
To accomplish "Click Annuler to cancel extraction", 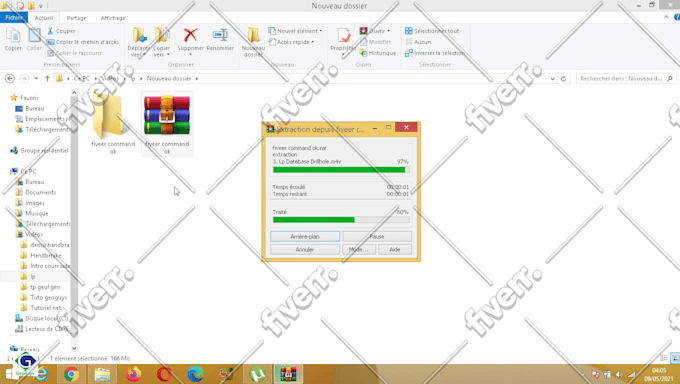I will (305, 249).
